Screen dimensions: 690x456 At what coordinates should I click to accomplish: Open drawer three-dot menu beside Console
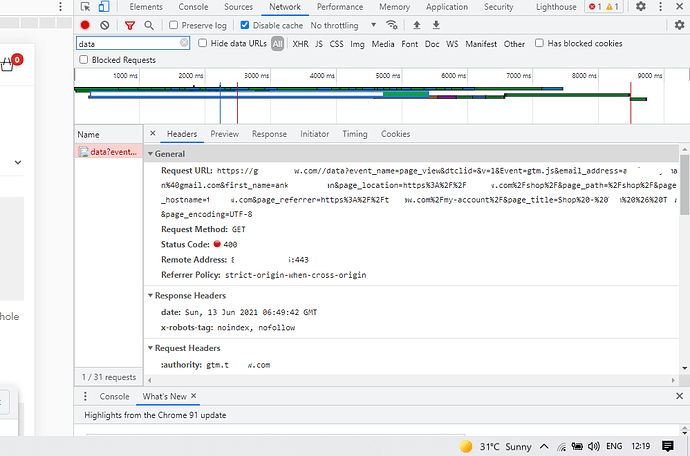pyautogui.click(x=85, y=396)
